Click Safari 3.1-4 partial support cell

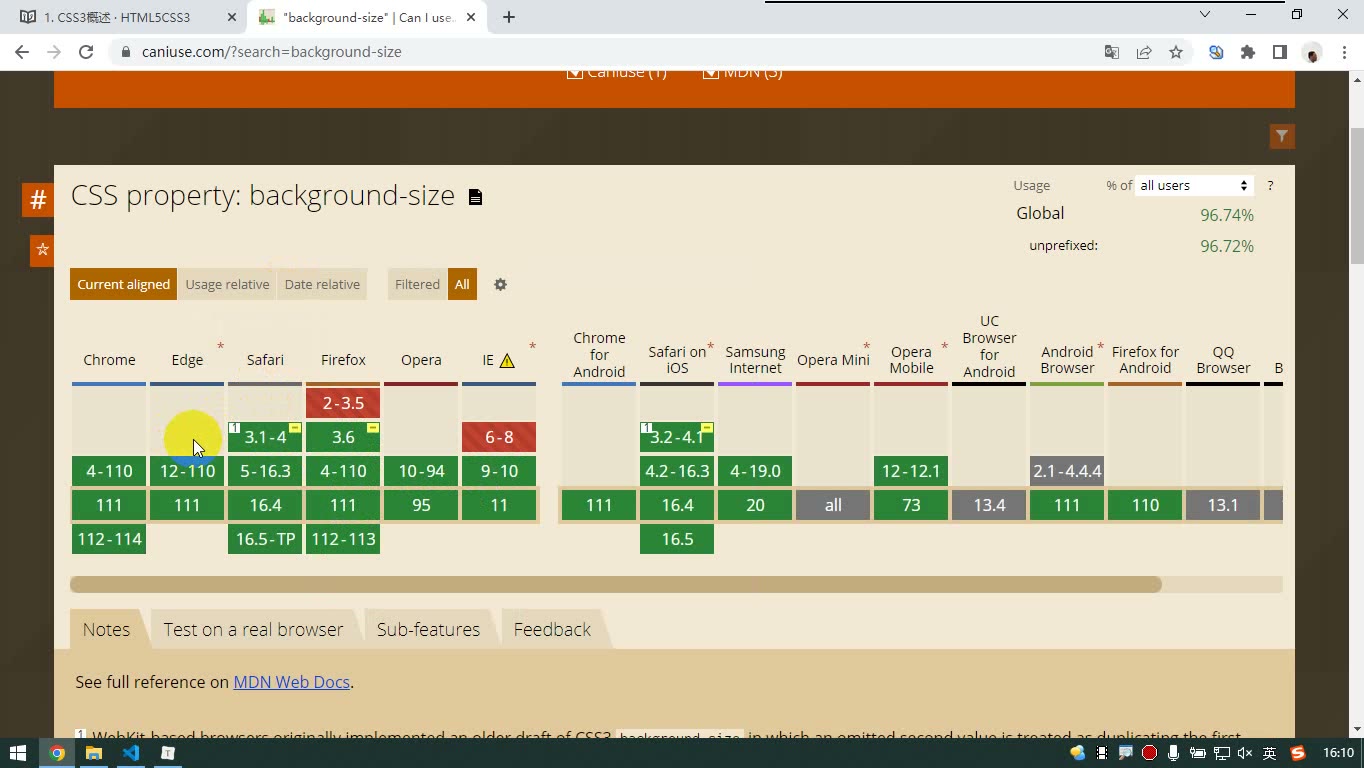tap(265, 437)
